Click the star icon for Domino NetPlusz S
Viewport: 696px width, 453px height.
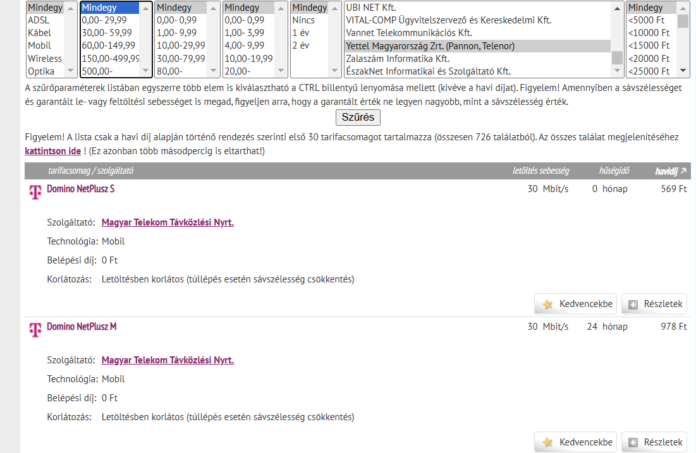click(x=547, y=304)
